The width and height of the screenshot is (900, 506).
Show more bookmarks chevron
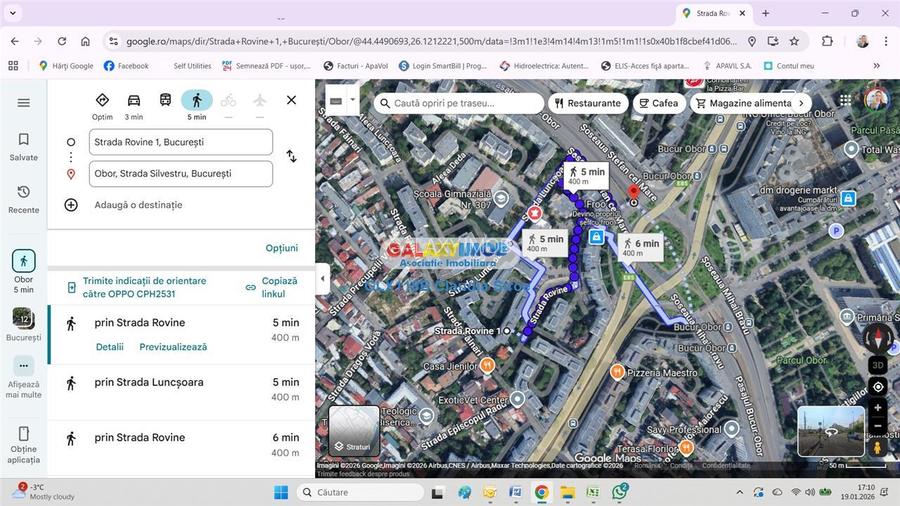point(876,66)
